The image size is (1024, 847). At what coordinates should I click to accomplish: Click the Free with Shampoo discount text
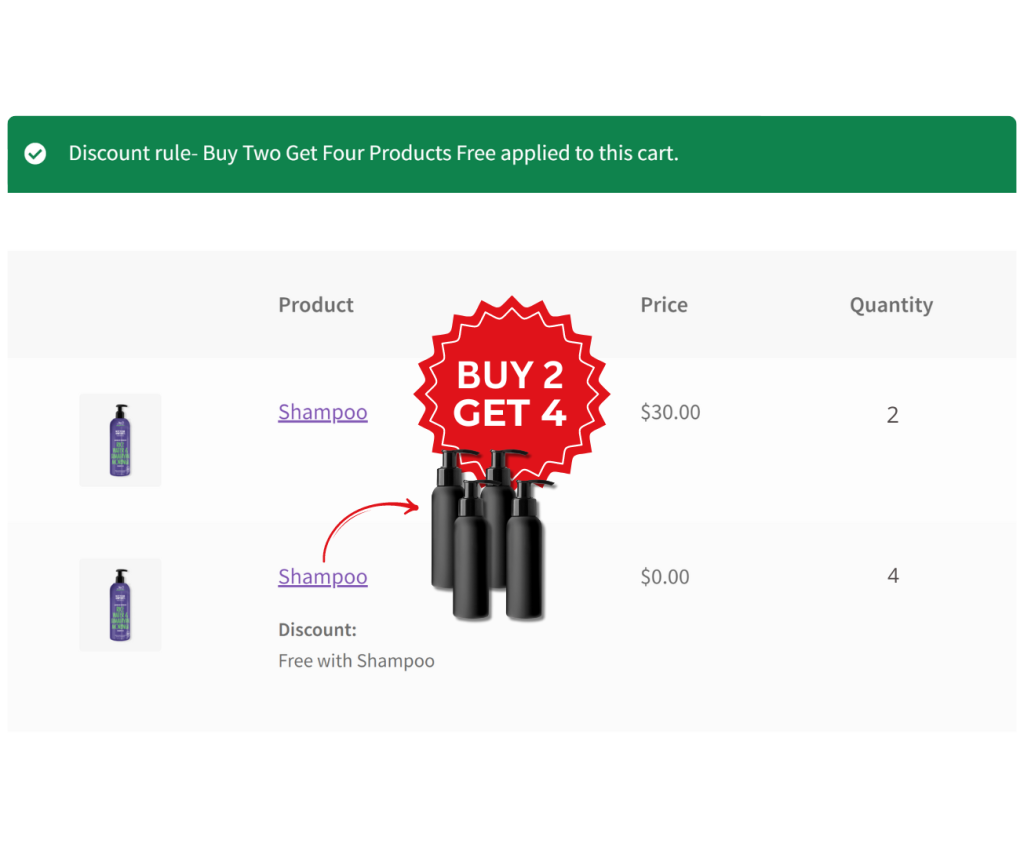tap(356, 661)
